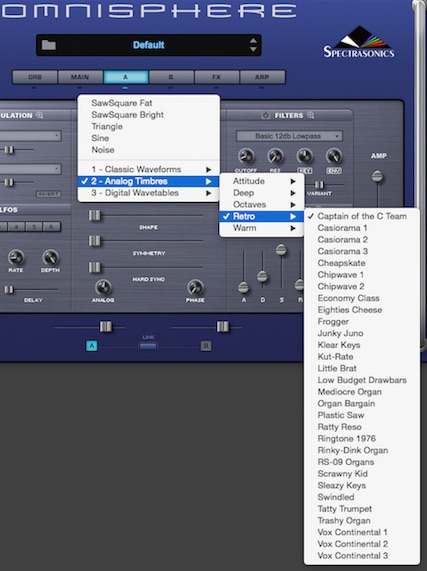This screenshot has height=571, width=427.
Task: Select Eighties Cheese timbre
Action: (362, 310)
